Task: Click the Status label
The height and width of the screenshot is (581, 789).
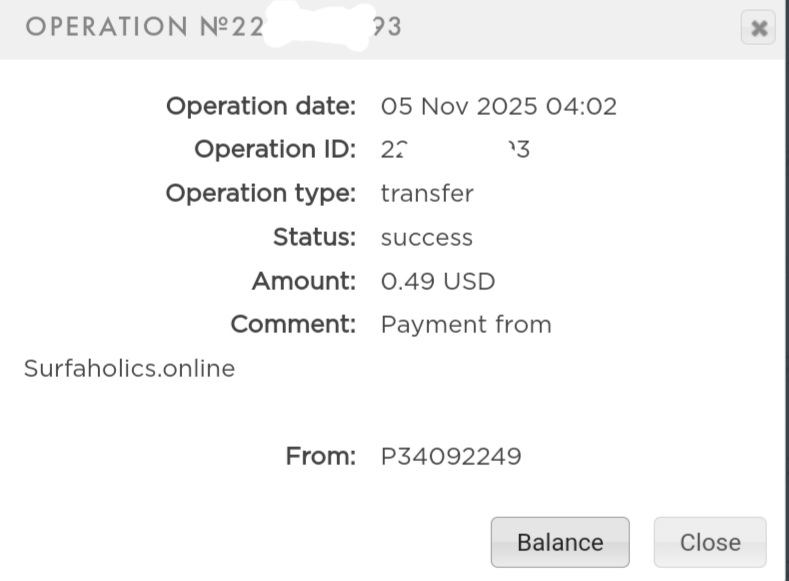Action: point(314,238)
